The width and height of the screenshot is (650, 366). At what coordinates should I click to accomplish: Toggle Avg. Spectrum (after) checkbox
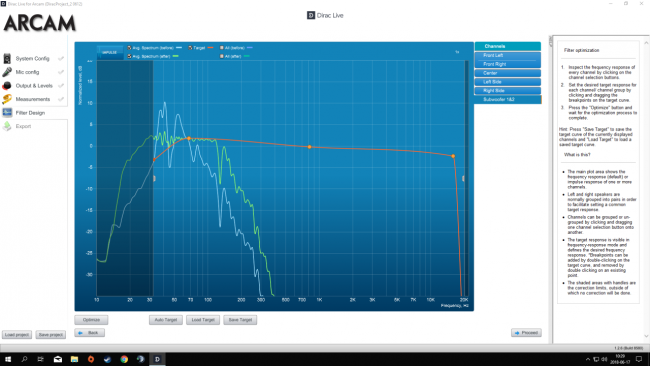129,56
